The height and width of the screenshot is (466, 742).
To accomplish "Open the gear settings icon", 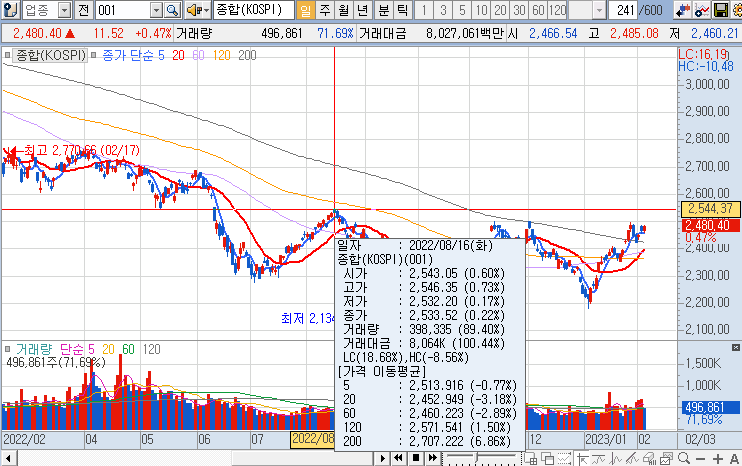I will [x=736, y=10].
